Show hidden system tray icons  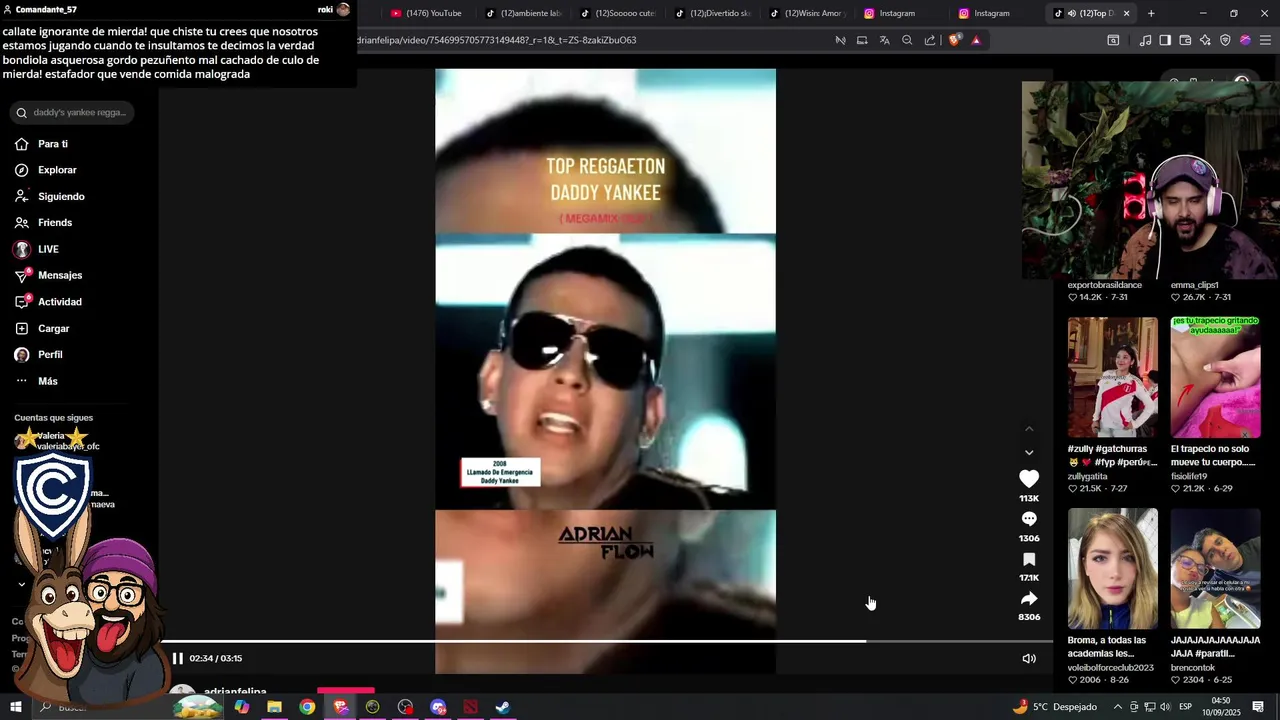coord(1117,707)
